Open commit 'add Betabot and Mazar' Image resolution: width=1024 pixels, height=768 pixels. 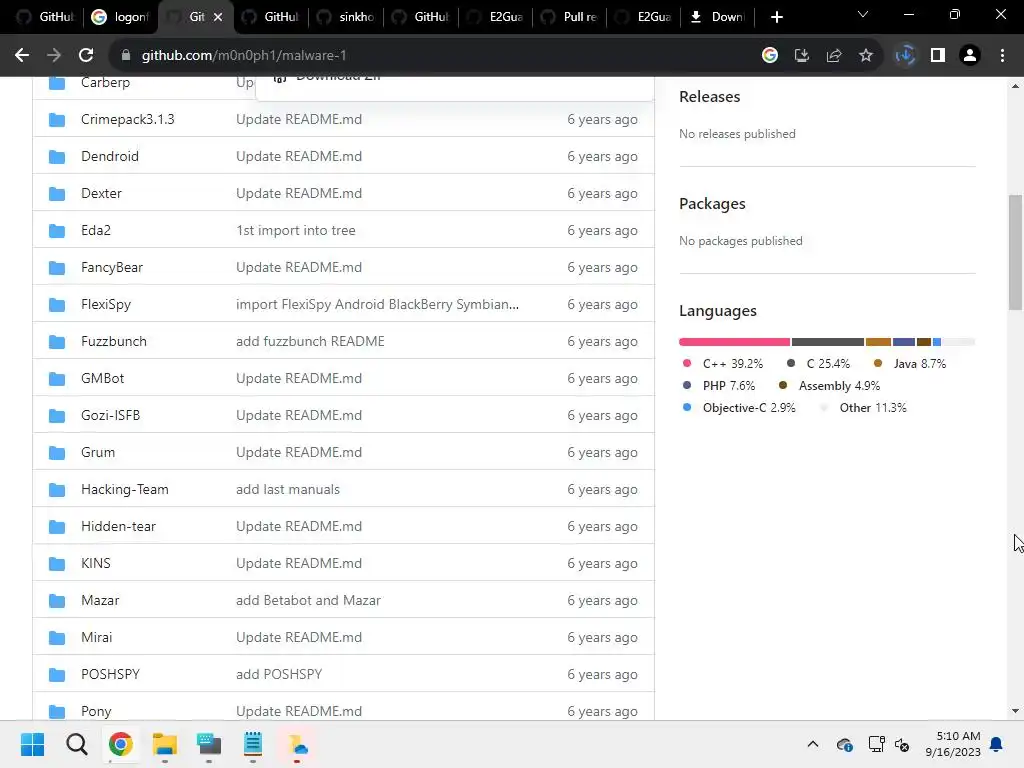point(308,601)
